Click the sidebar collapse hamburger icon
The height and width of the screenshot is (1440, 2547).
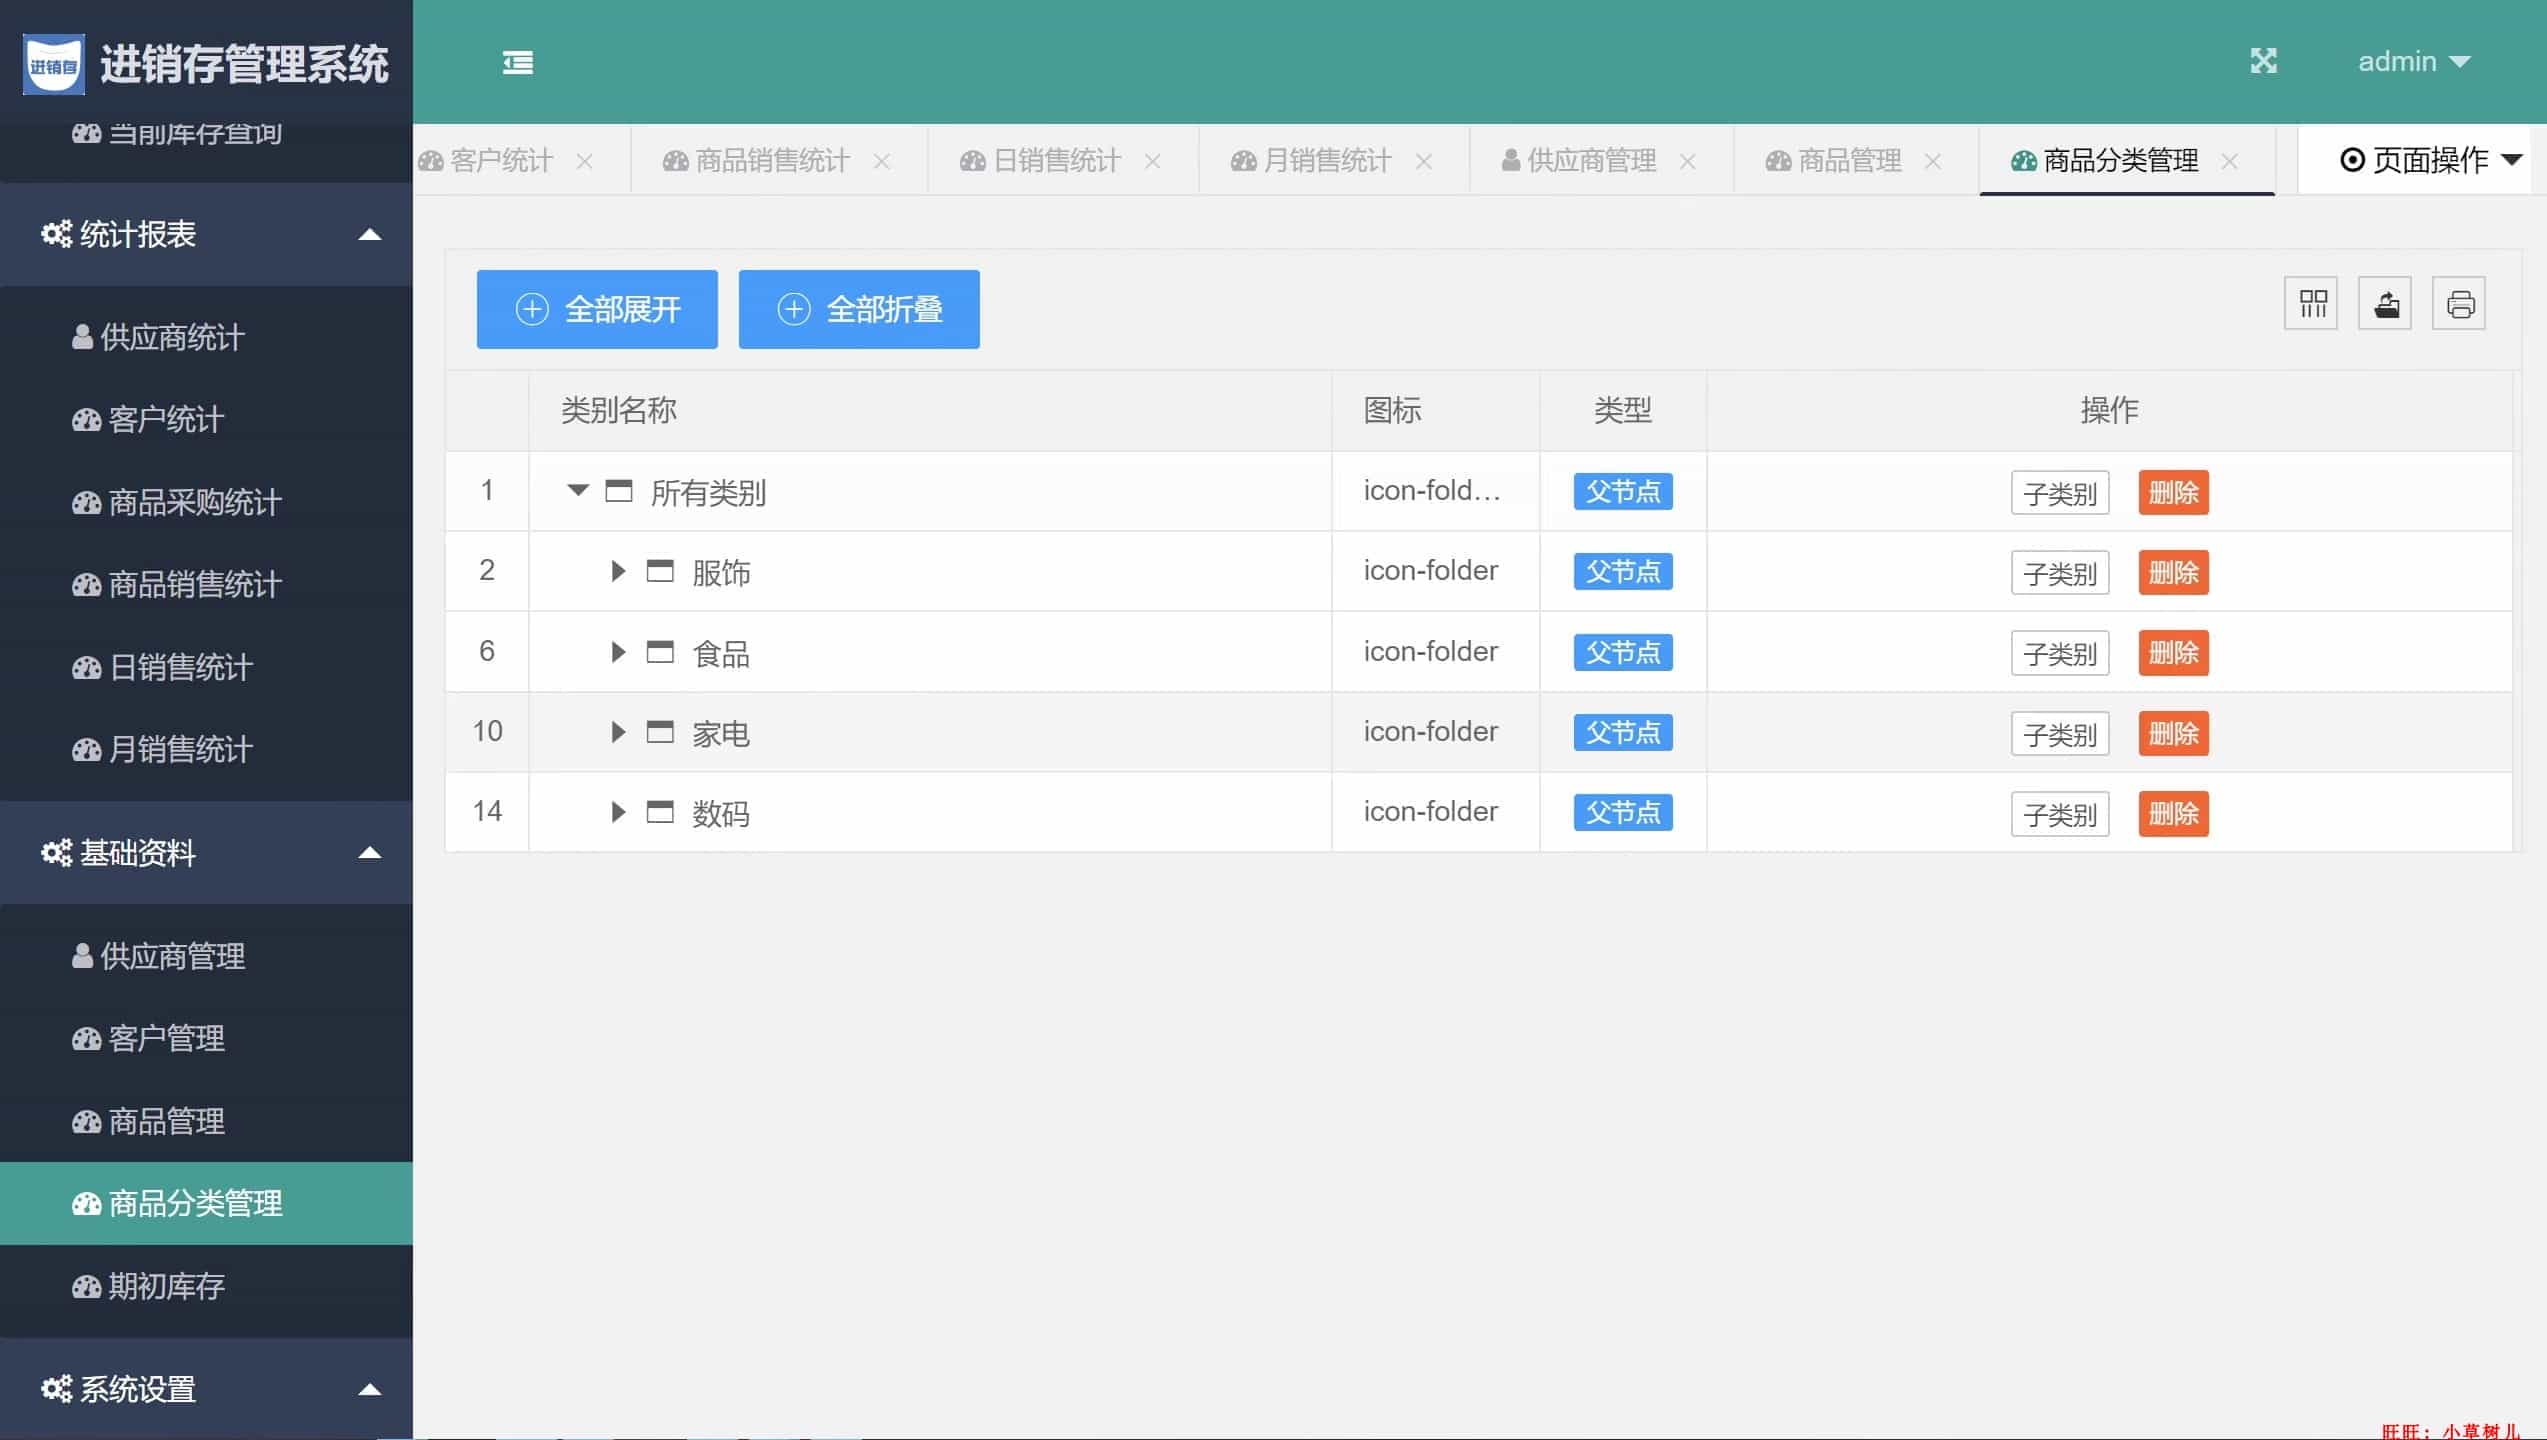click(517, 63)
